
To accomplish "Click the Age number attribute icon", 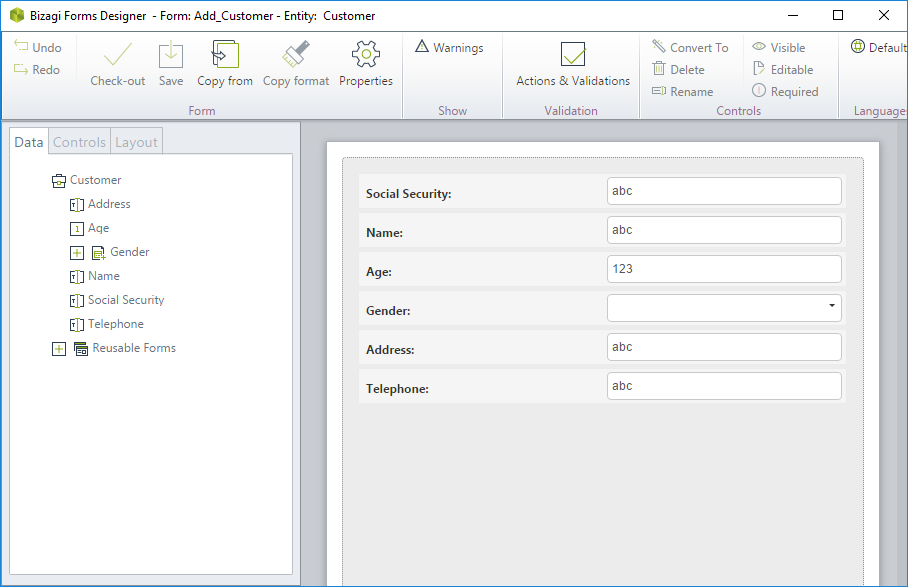I will point(76,229).
